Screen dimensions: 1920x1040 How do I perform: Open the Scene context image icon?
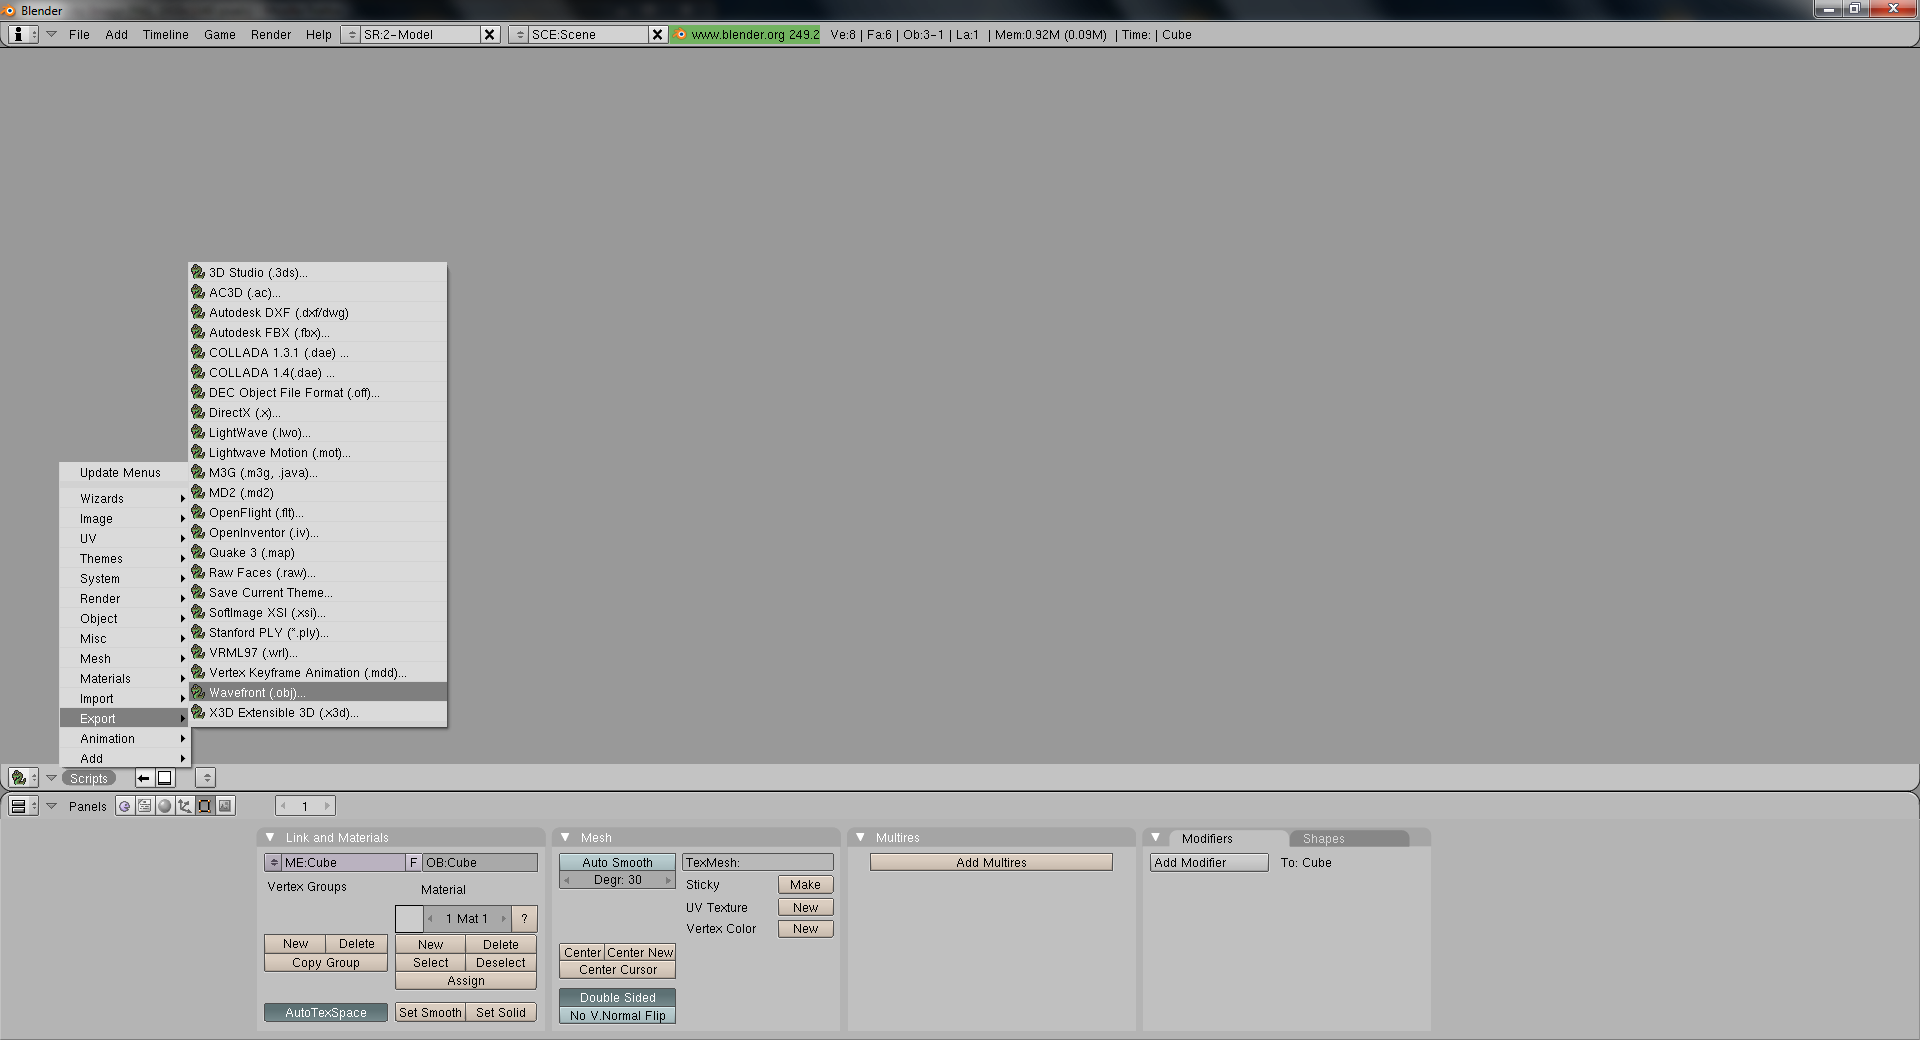point(225,806)
